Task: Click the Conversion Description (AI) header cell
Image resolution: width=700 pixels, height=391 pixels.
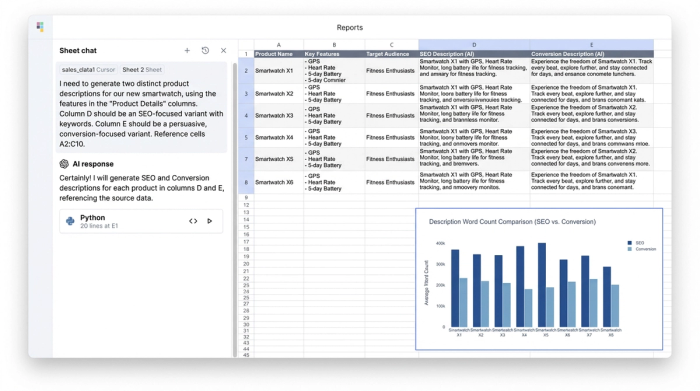Action: [x=592, y=54]
